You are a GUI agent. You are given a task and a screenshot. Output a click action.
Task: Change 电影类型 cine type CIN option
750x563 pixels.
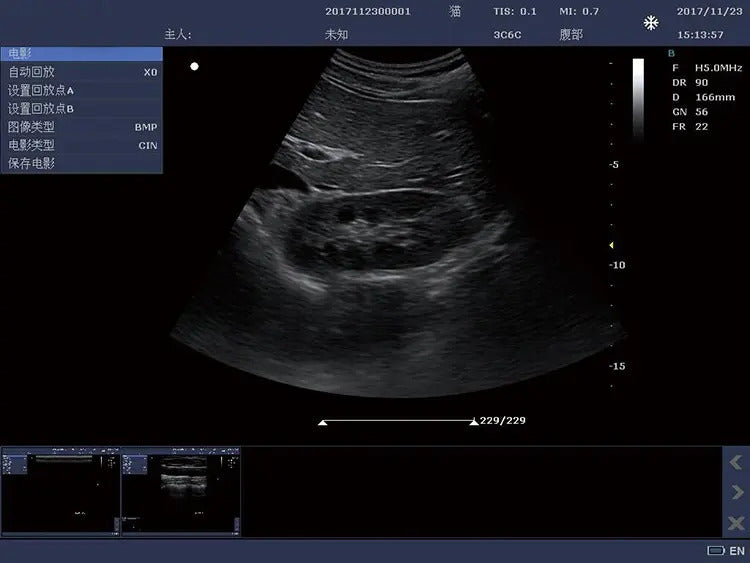tap(81, 145)
